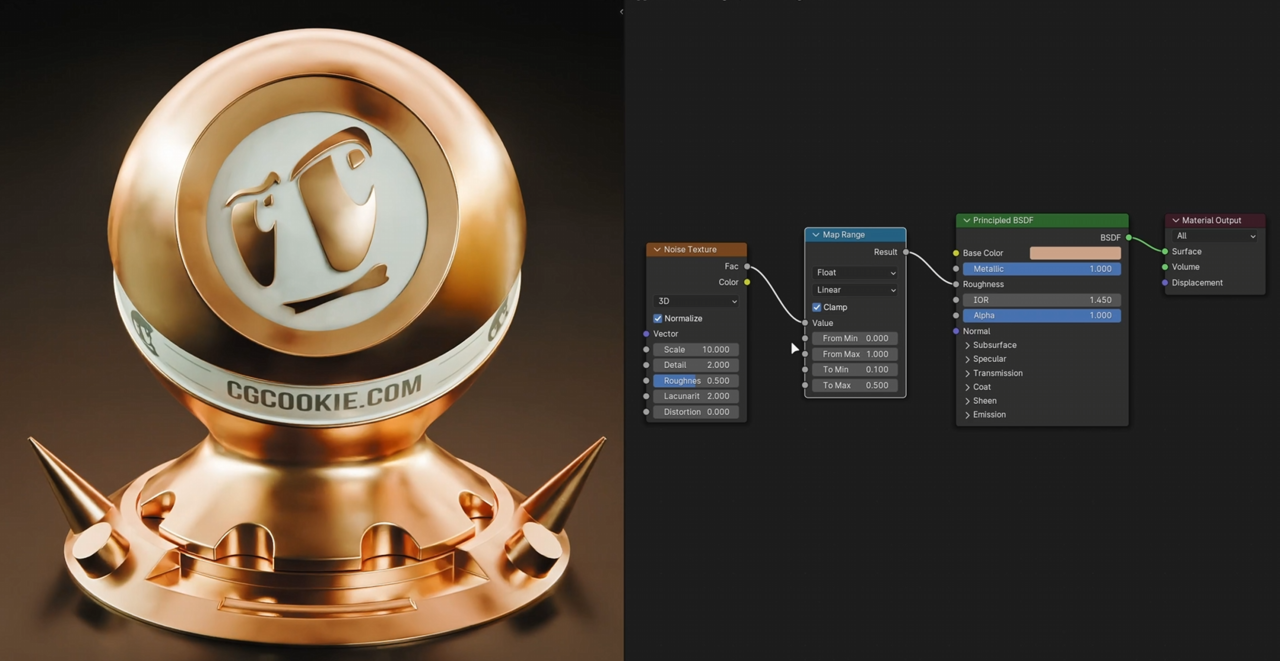Collapse the Principled BSDF node
1280x661 pixels.
966,220
